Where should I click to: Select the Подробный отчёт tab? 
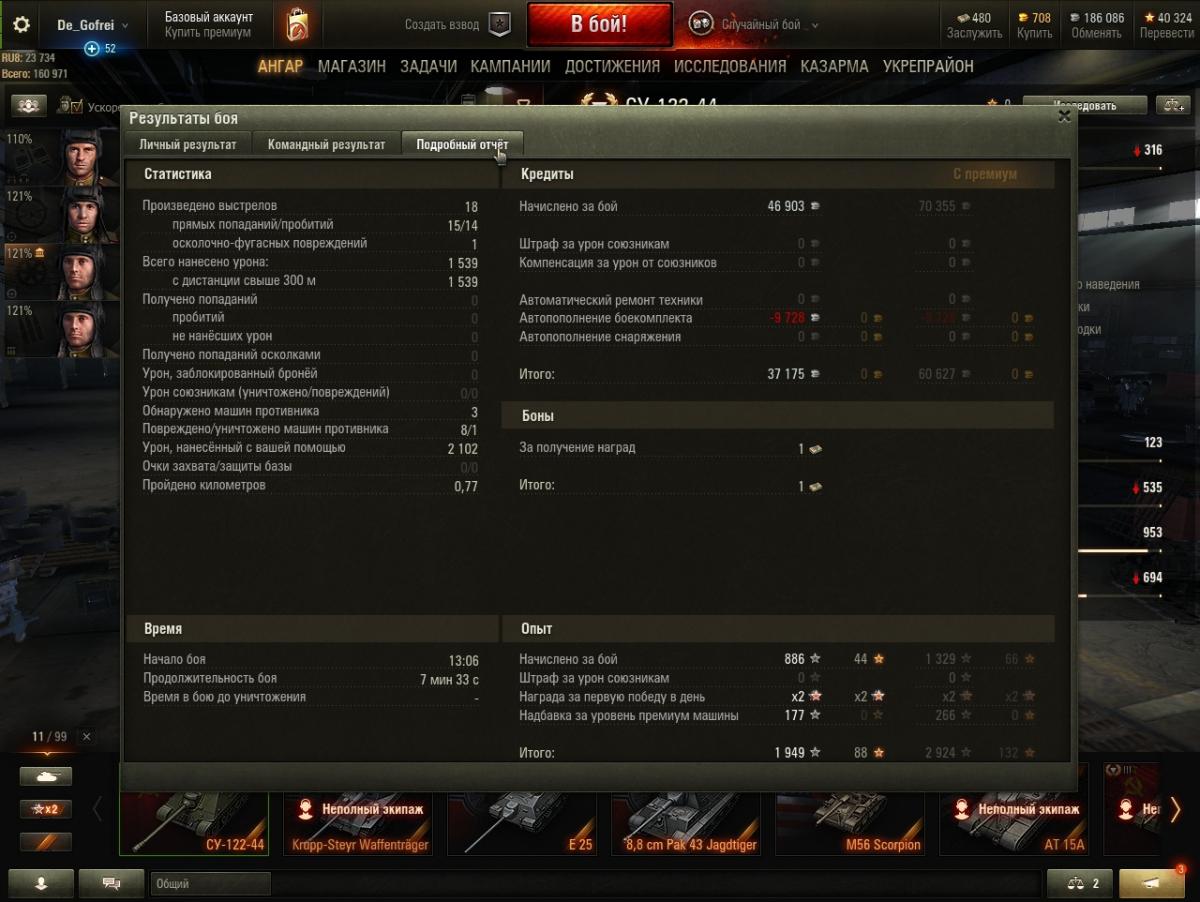462,144
